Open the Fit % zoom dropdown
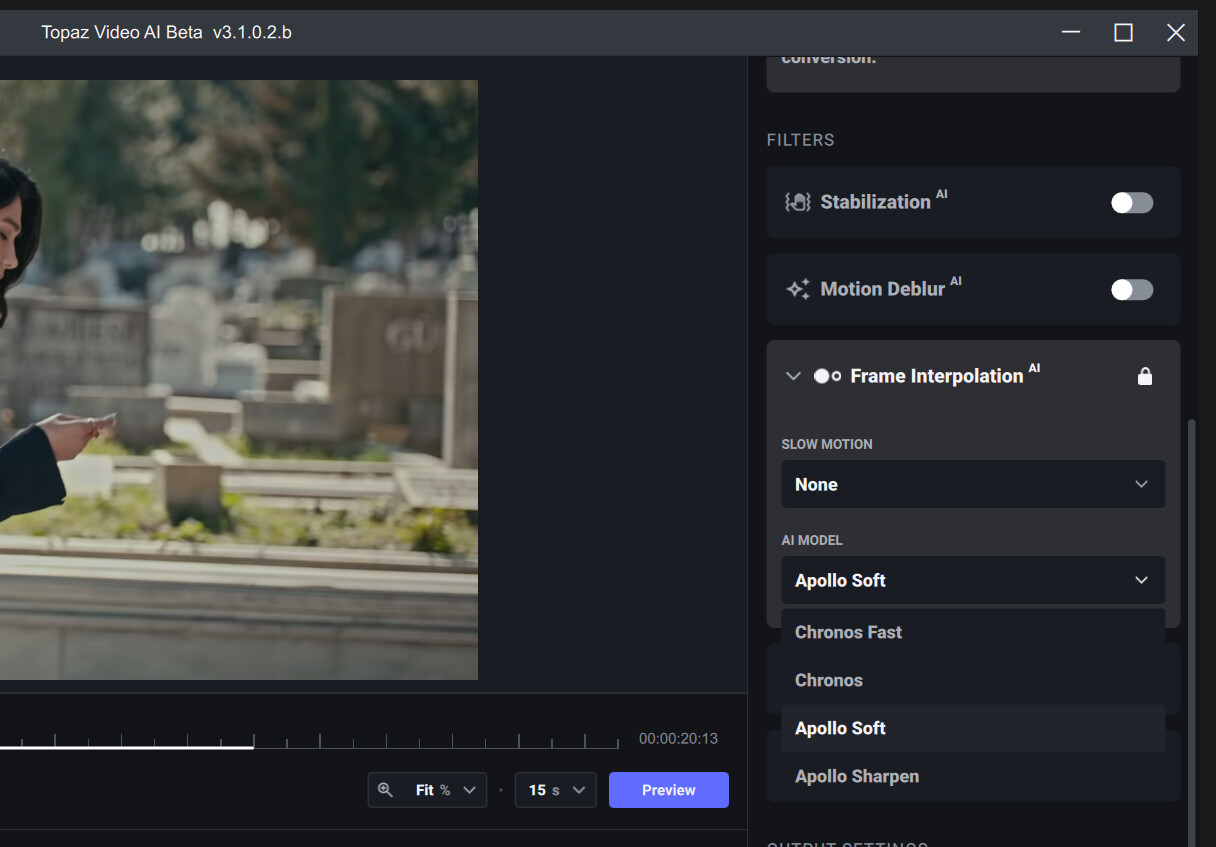The width and height of the screenshot is (1216, 847). coord(444,790)
